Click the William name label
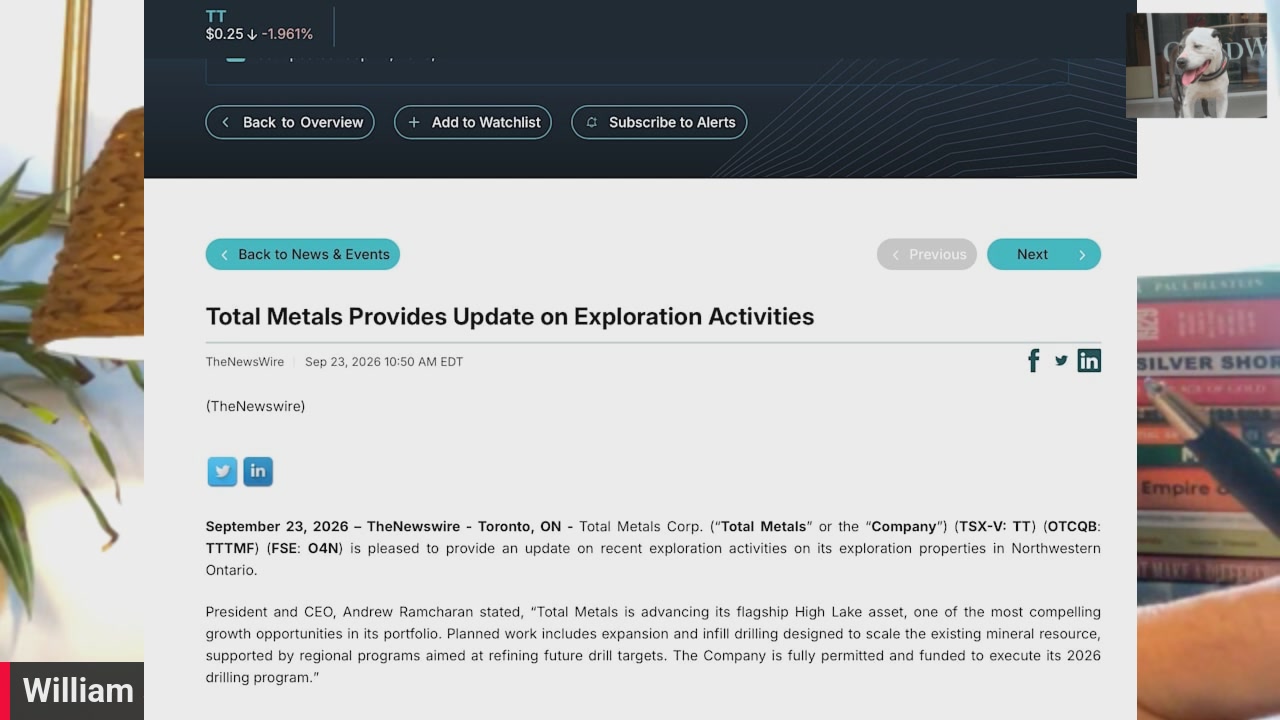The width and height of the screenshot is (1280, 720). pos(78,691)
